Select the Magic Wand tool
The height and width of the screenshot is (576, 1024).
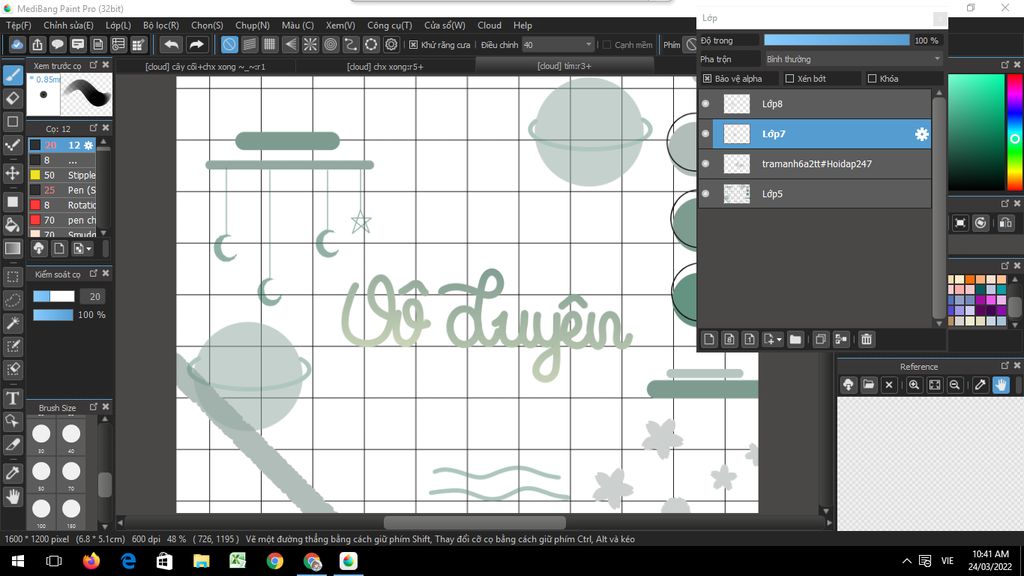tap(12, 323)
